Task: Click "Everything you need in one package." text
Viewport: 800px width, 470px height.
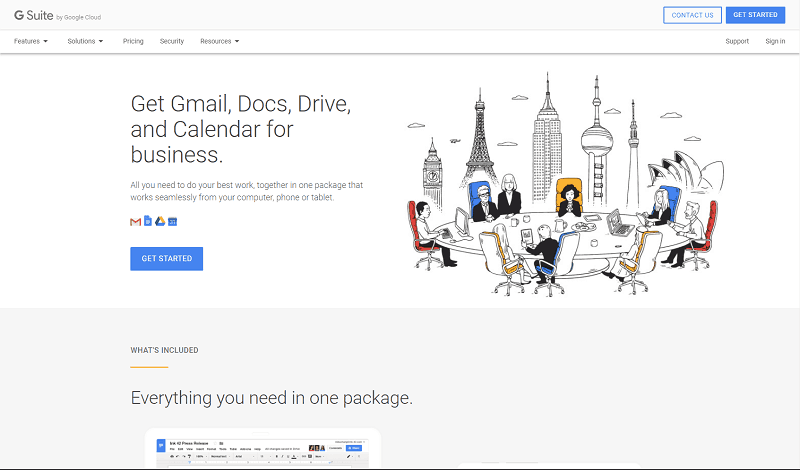Action: [271, 398]
